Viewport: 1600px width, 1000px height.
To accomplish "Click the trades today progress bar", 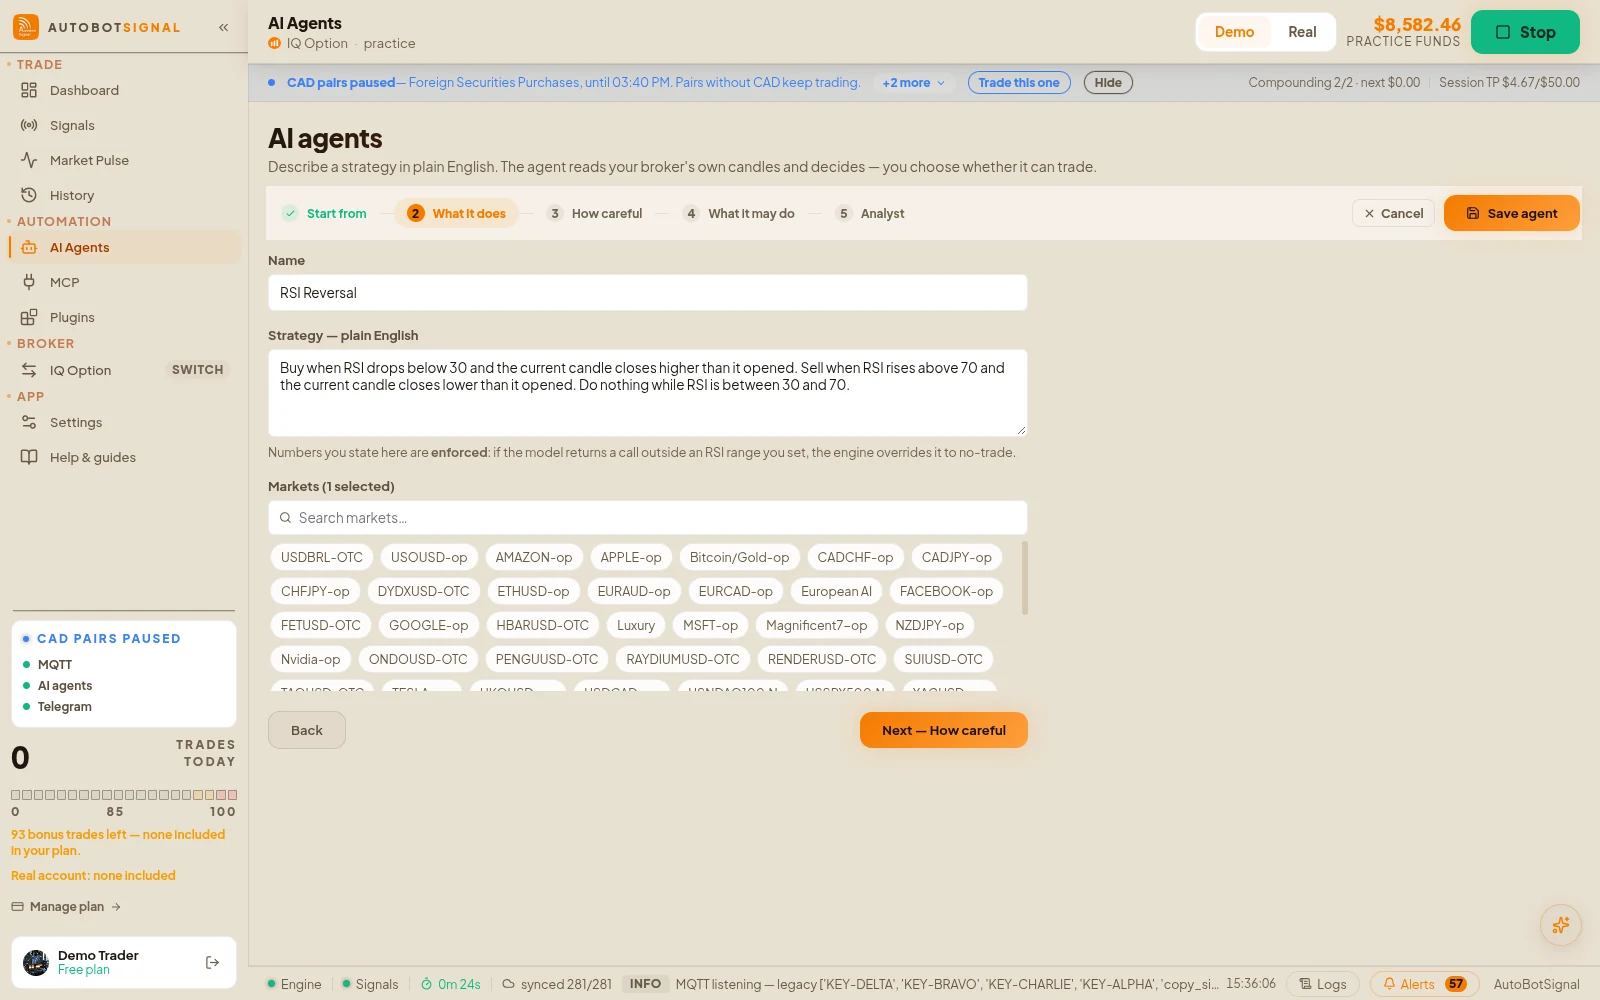I will [124, 795].
